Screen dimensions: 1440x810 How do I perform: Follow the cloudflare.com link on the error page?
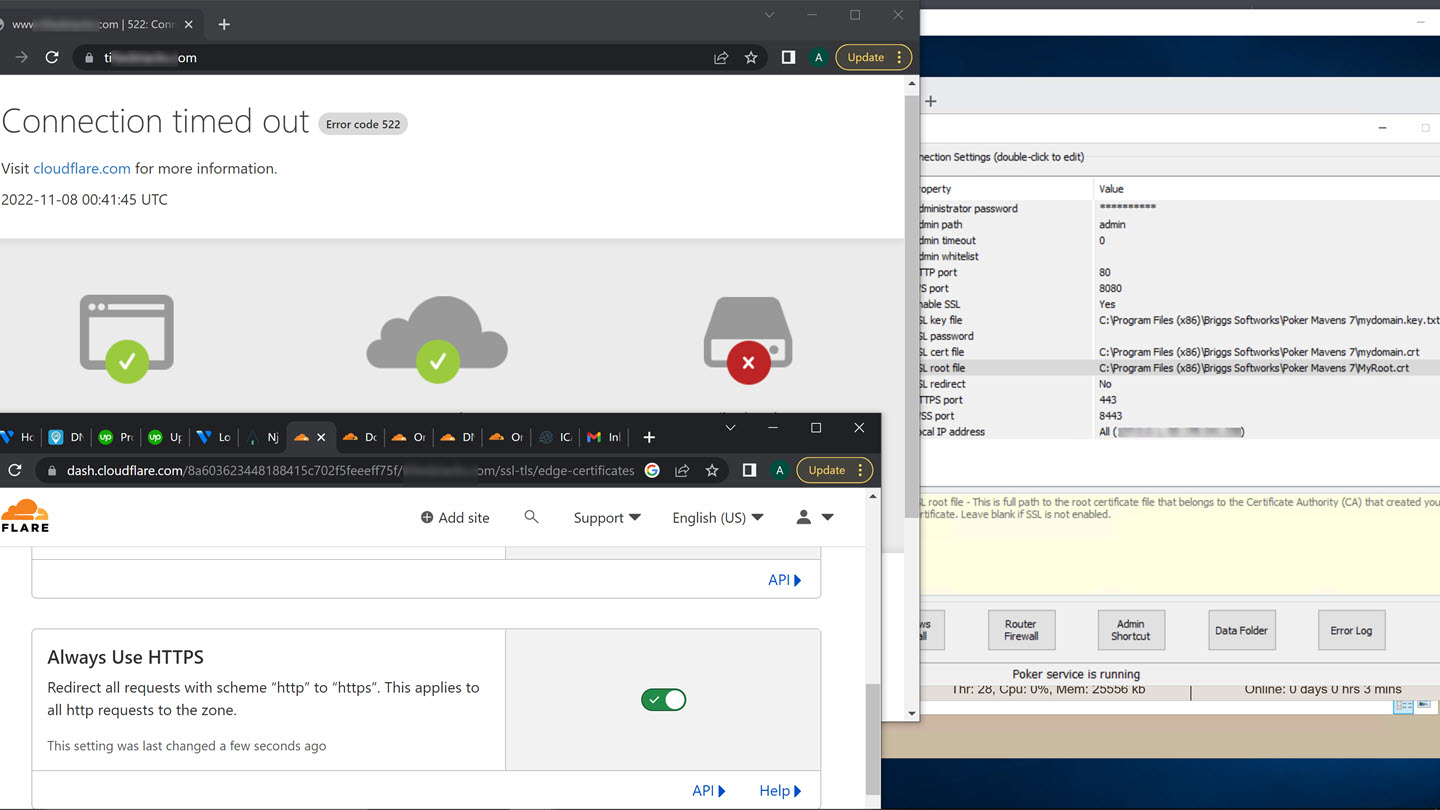(82, 169)
